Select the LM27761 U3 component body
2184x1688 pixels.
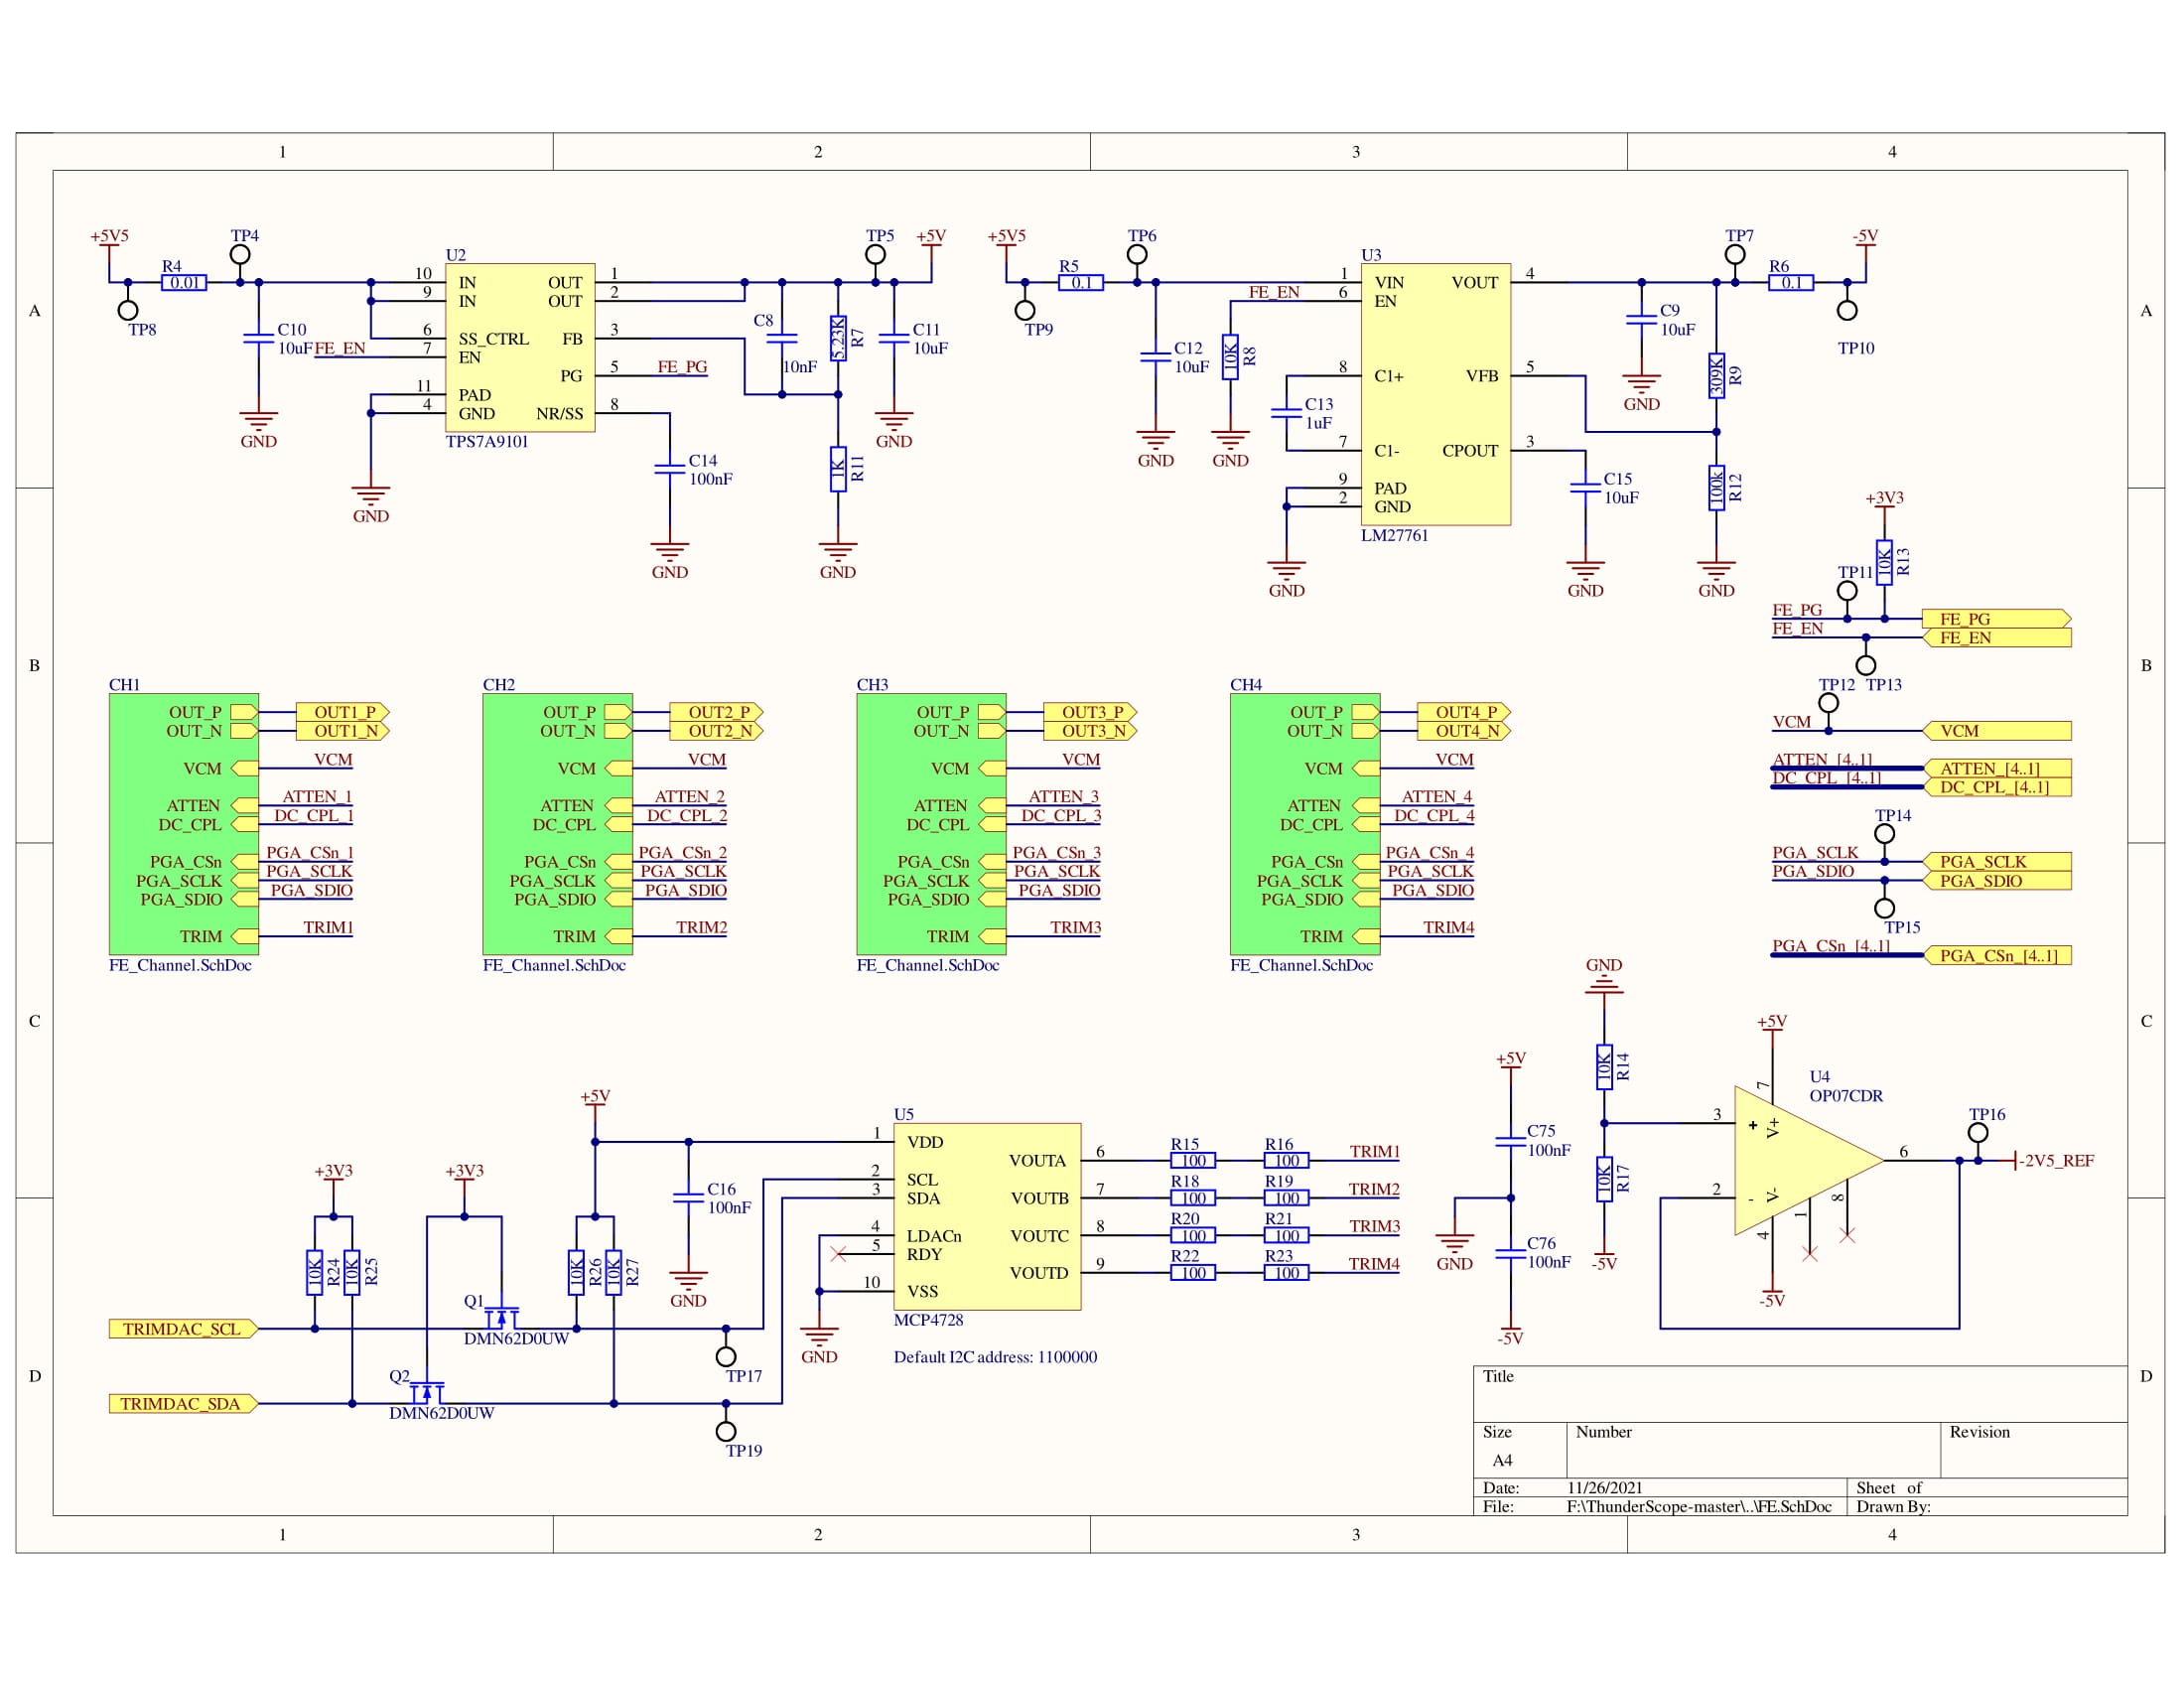click(x=1435, y=393)
